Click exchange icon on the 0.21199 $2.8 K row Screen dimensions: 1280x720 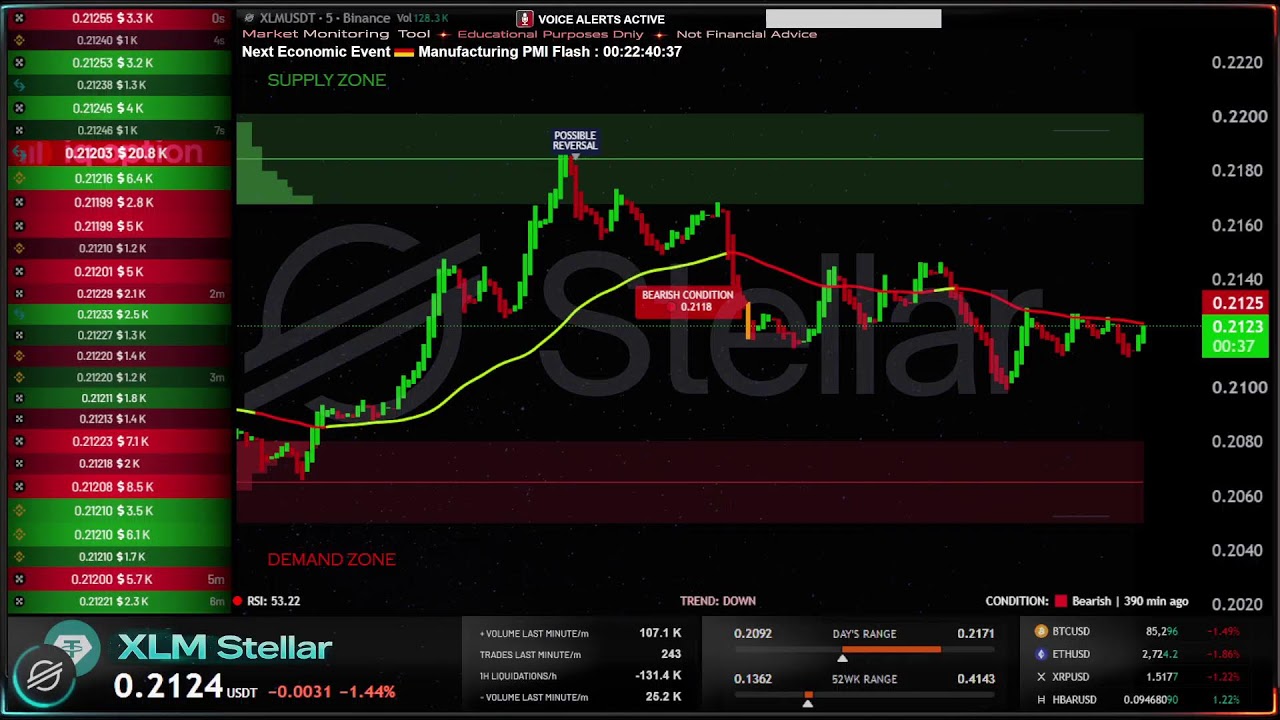coord(19,202)
